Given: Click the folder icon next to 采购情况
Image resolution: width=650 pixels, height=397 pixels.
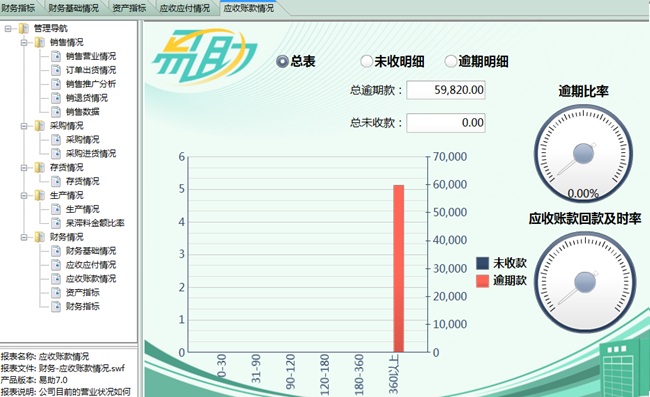Looking at the screenshot, I should pos(40,126).
